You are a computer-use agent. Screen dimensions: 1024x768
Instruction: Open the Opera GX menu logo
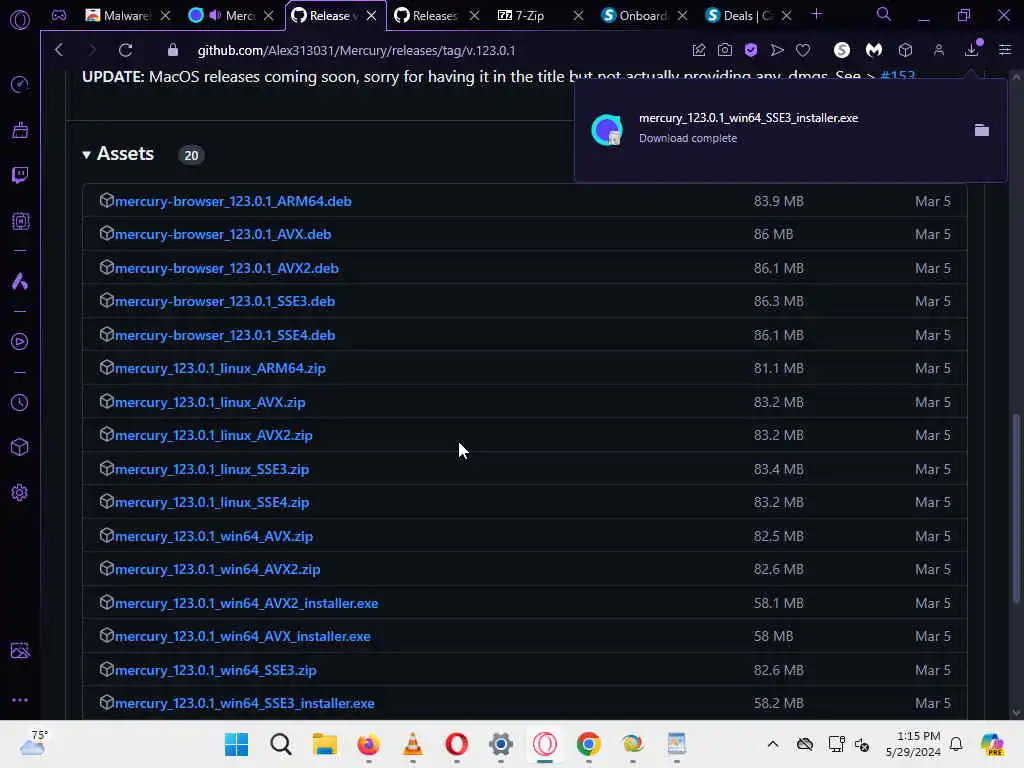pos(20,20)
